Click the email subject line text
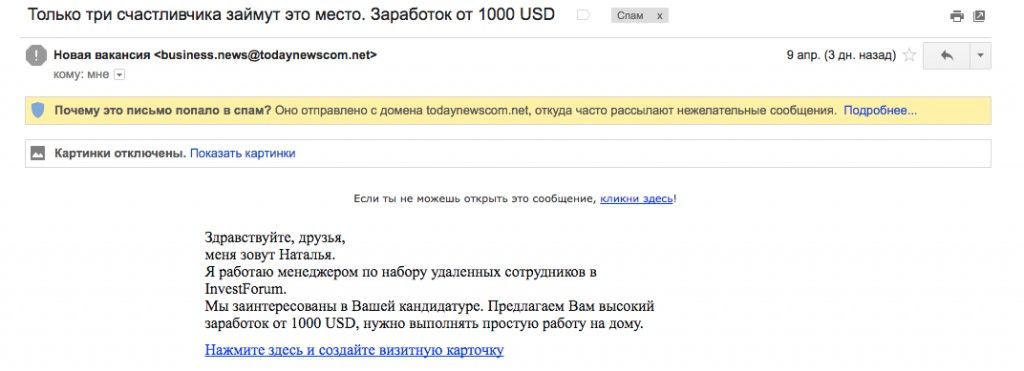 (x=291, y=14)
